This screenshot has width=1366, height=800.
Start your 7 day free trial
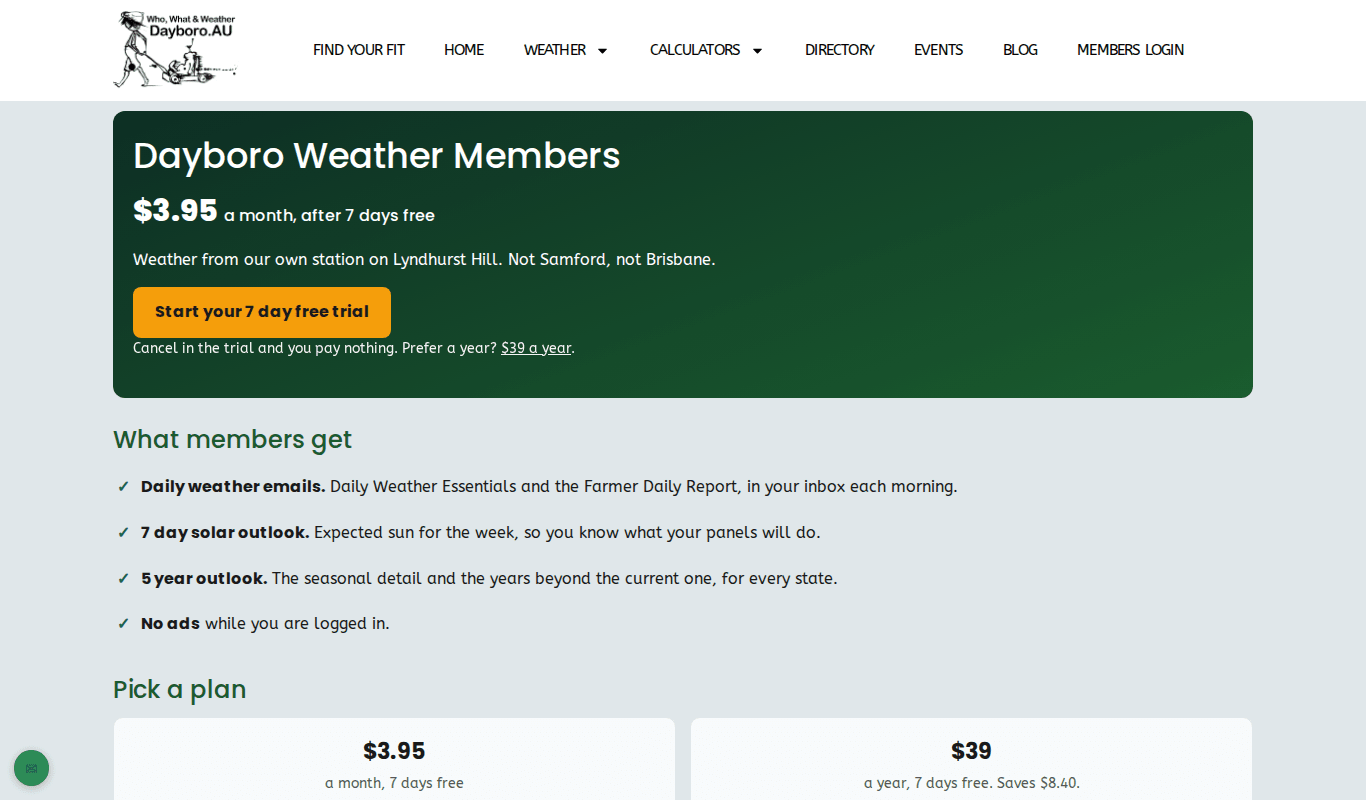[x=262, y=312]
